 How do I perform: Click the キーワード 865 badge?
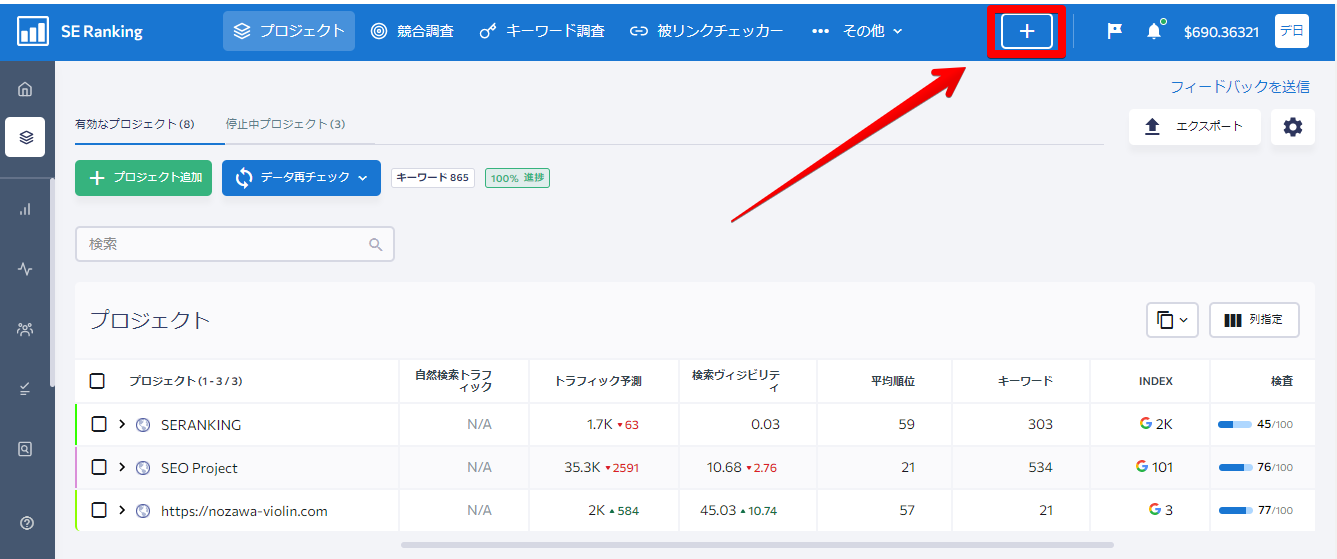tap(432, 178)
